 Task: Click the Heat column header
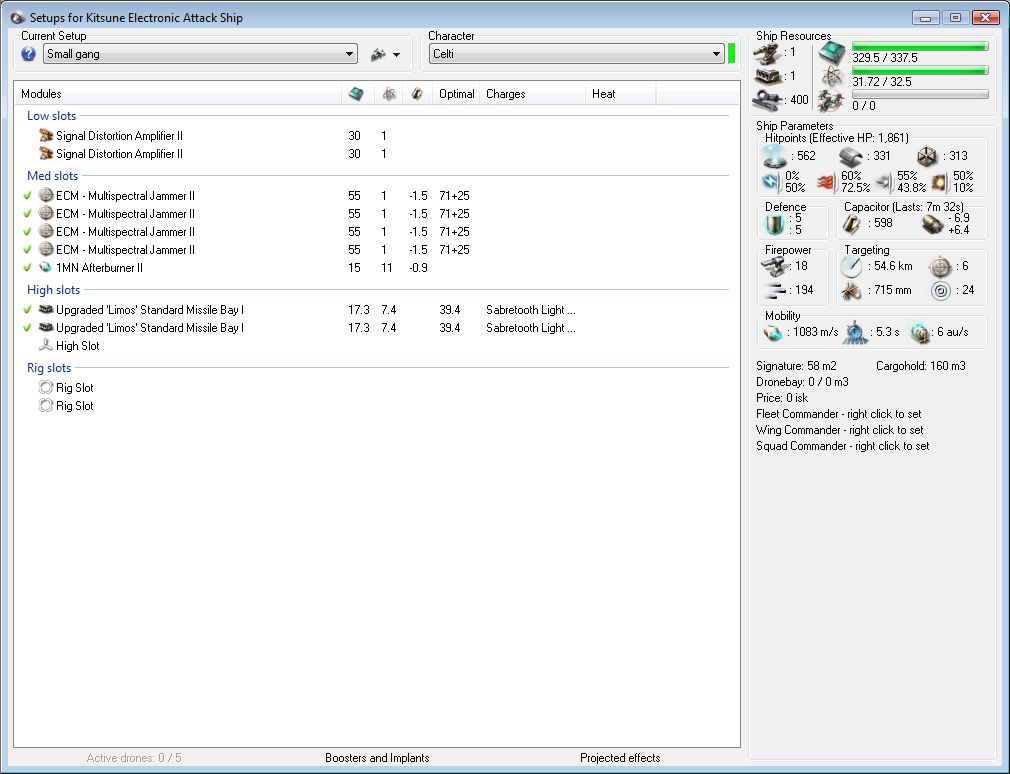[621, 94]
